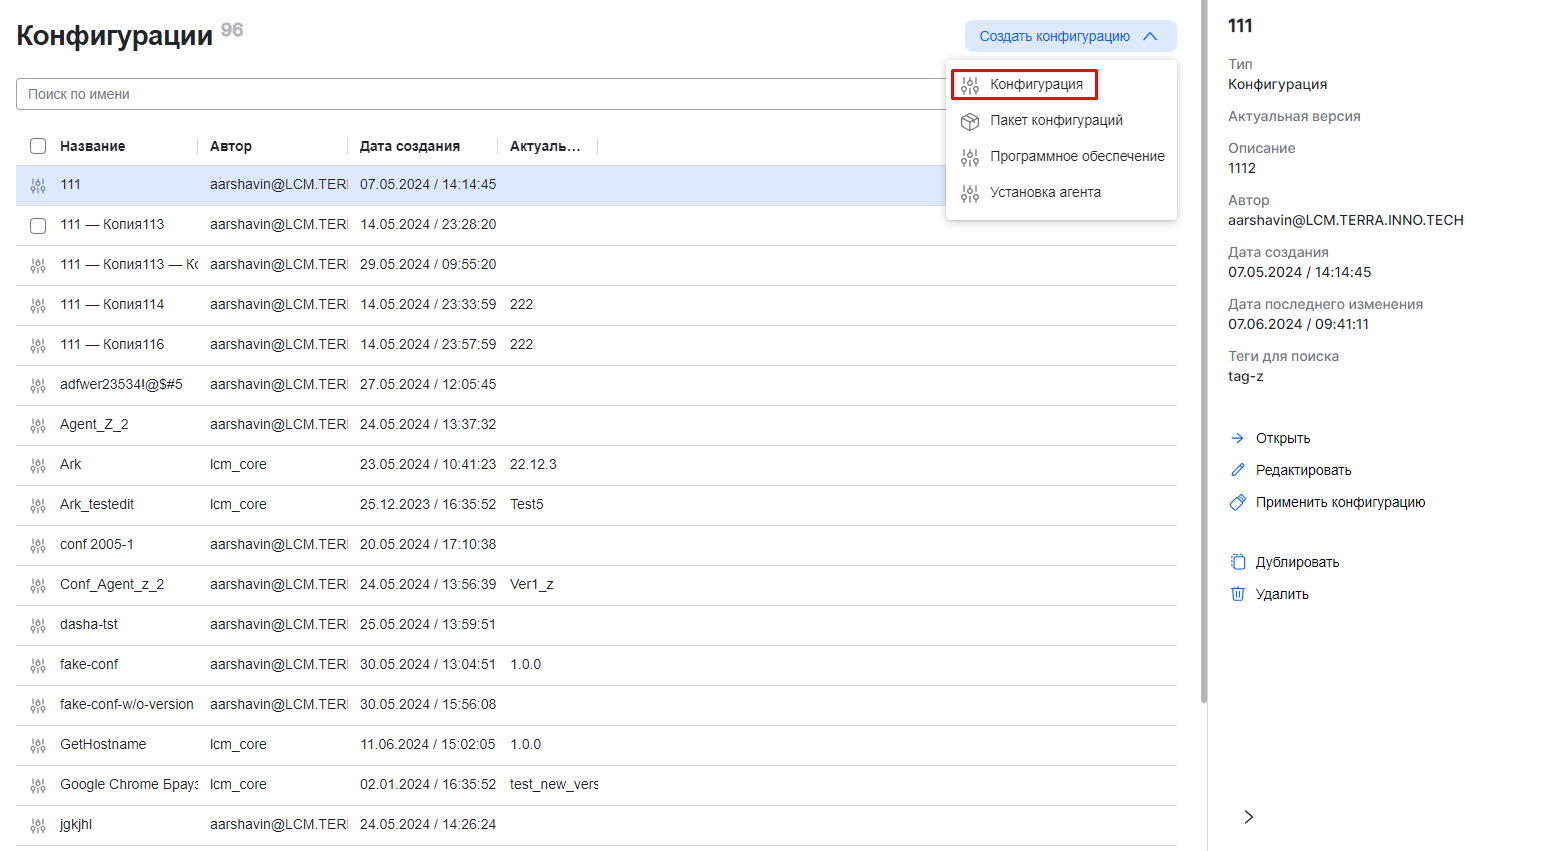Viewport: 1566px width, 851px height.
Task: Open the fake-conf configuration row
Action: [x=89, y=665]
